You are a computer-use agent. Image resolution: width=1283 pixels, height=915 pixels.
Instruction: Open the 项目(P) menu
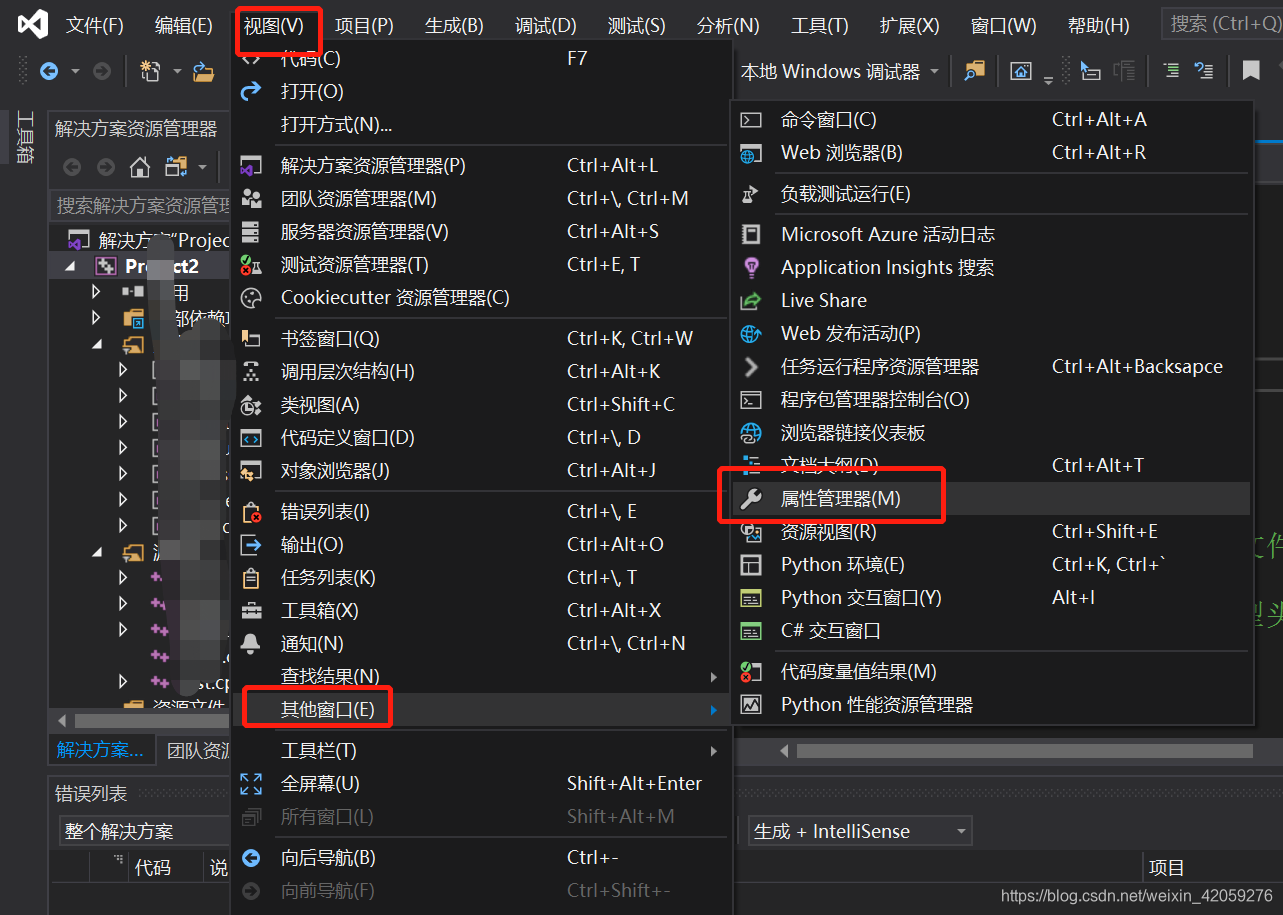point(364,25)
